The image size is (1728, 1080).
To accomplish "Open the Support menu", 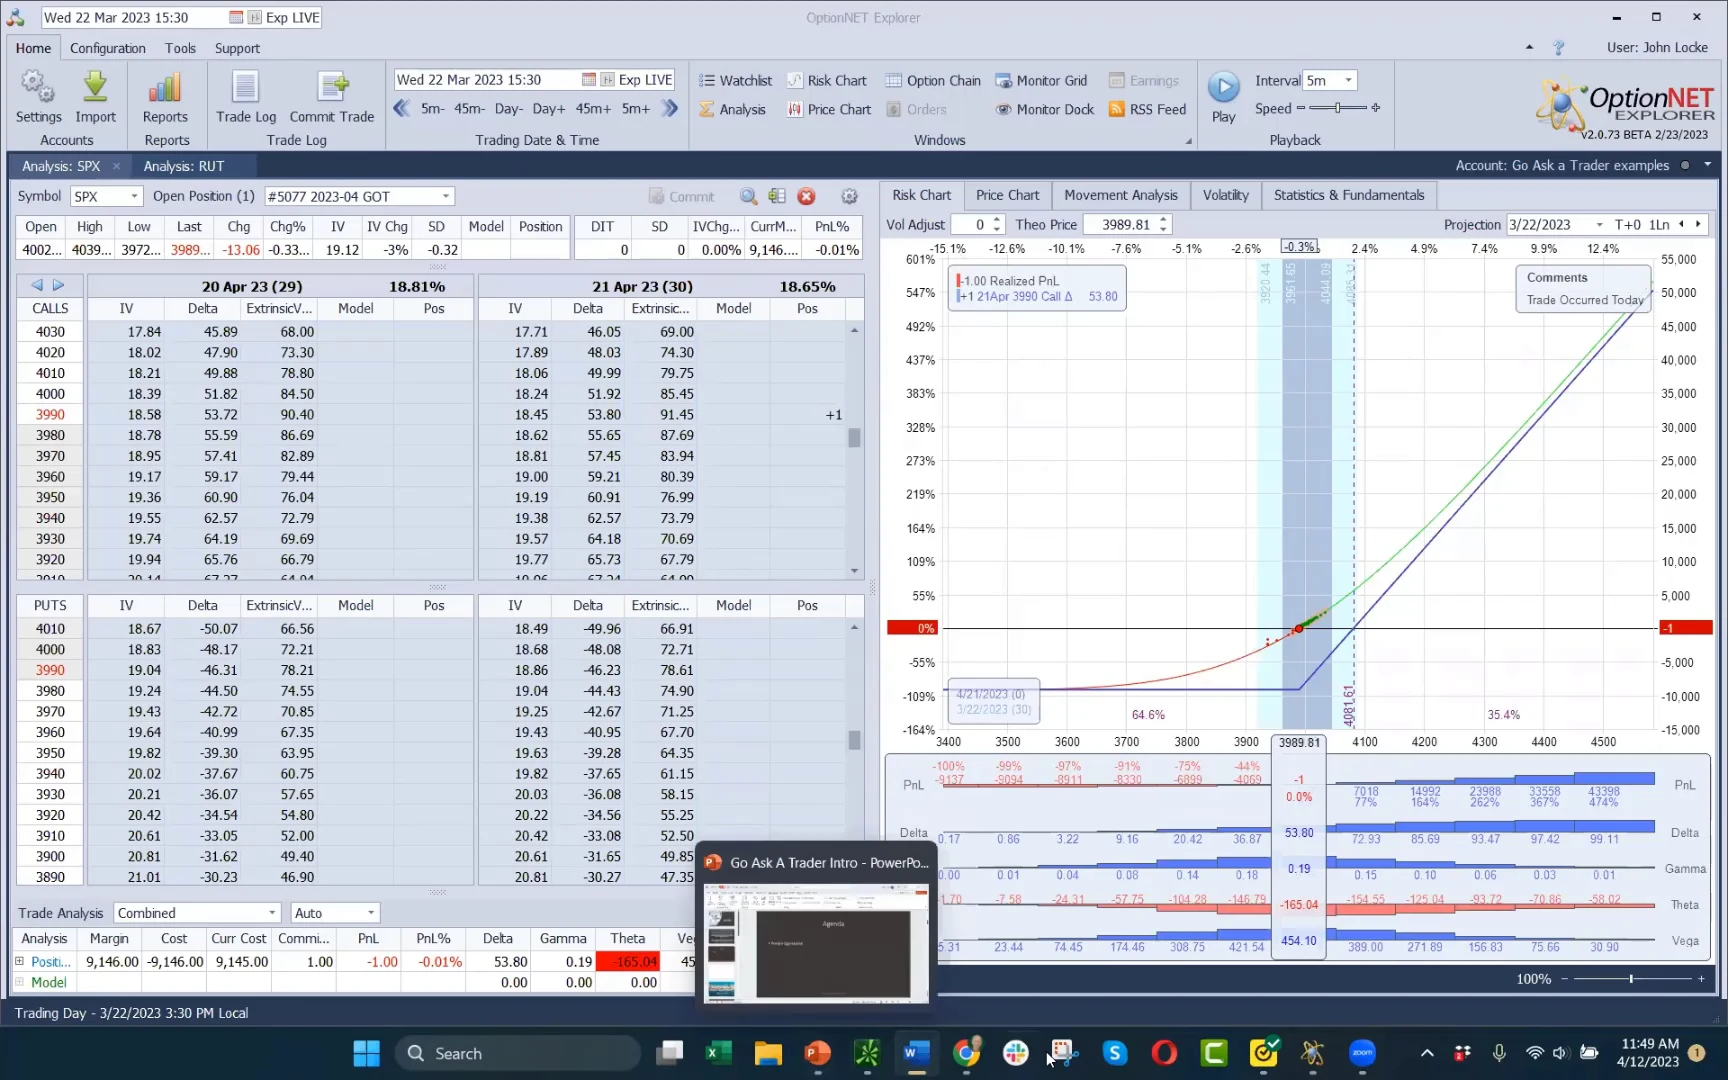I will pyautogui.click(x=237, y=48).
